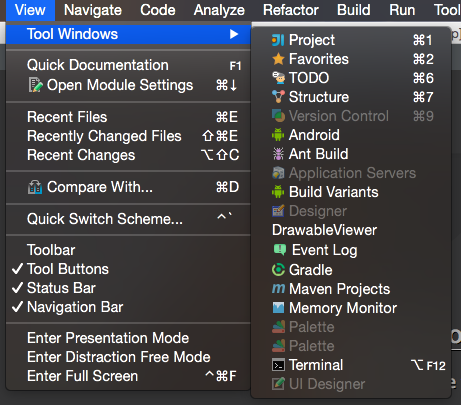Open the Run menu
Screen dimensions: 461x405
(402, 10)
